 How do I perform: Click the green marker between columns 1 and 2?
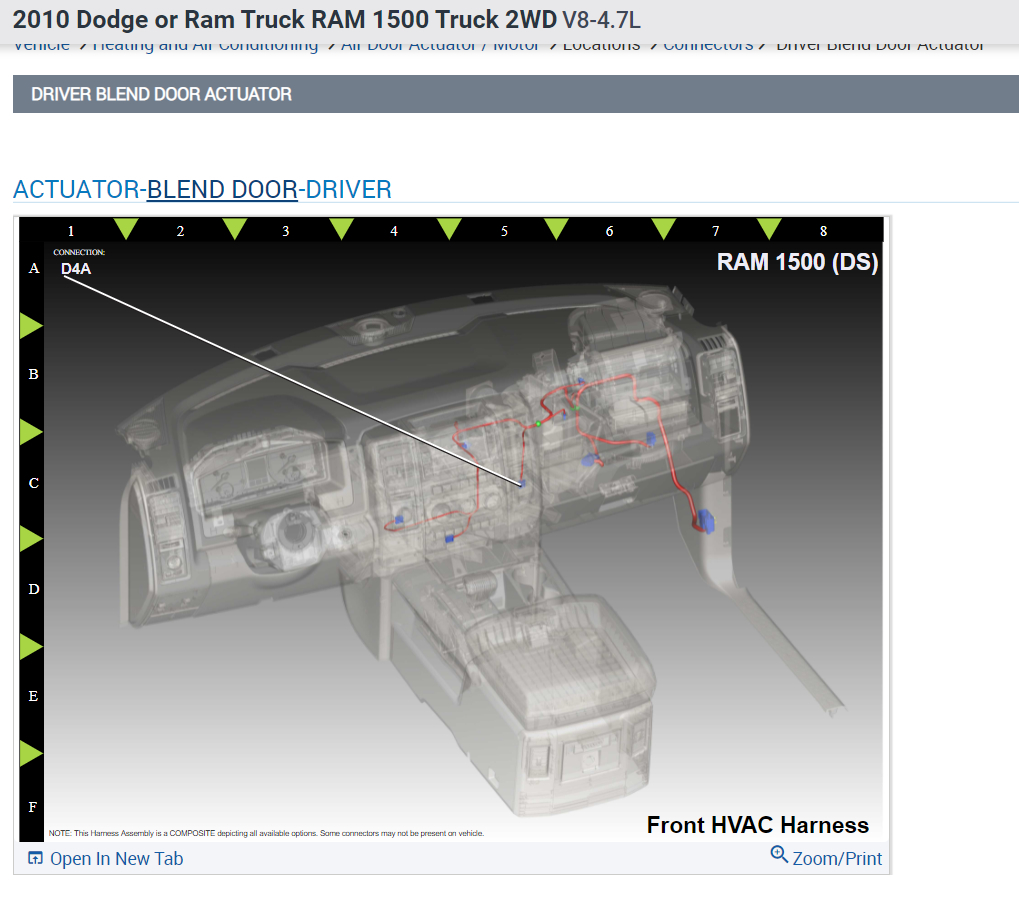pyautogui.click(x=126, y=229)
